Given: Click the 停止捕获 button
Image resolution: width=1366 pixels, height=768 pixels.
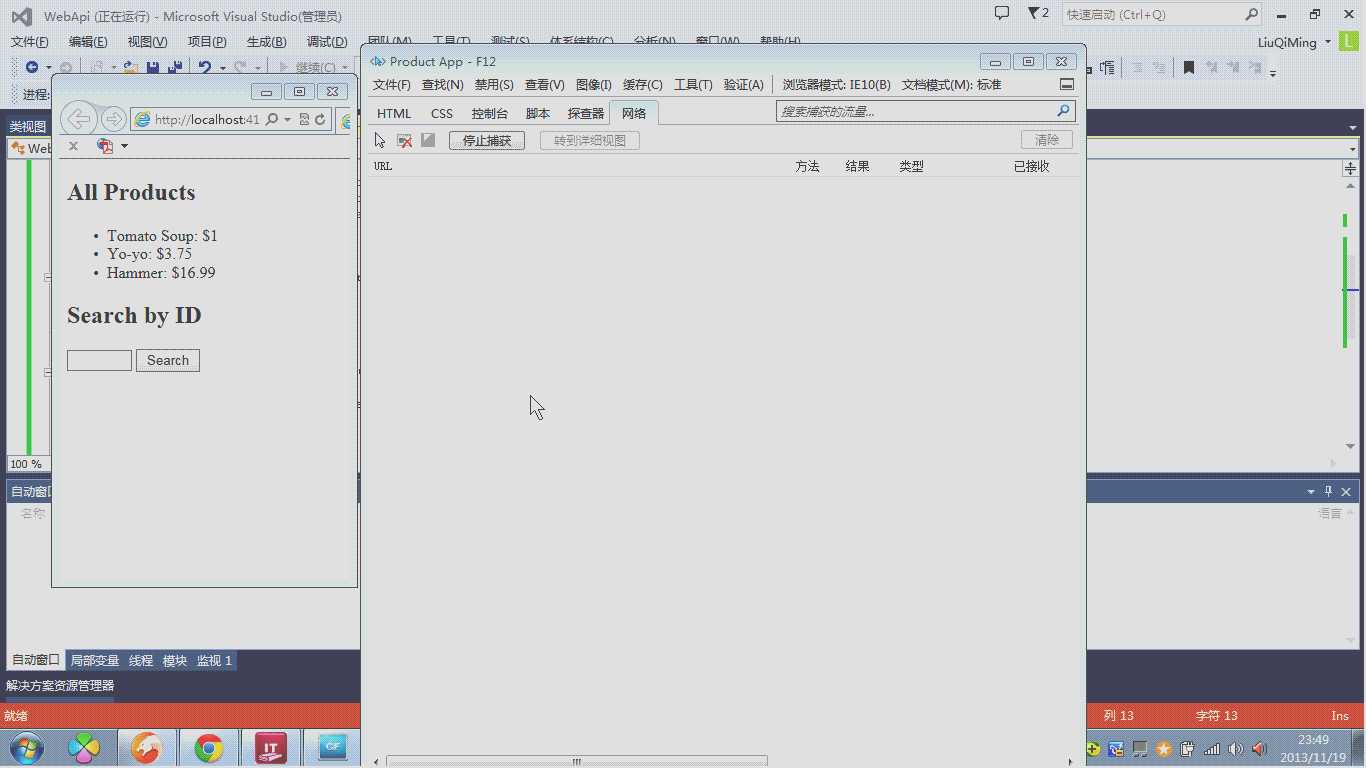Looking at the screenshot, I should (487, 141).
